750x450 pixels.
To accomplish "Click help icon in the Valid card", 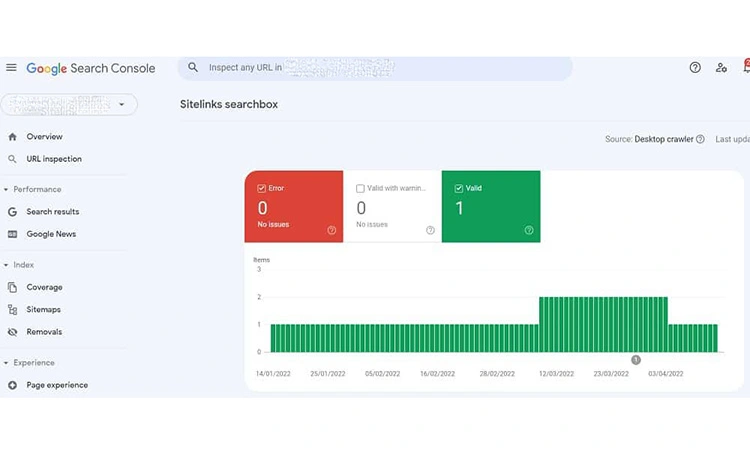I will click(529, 230).
